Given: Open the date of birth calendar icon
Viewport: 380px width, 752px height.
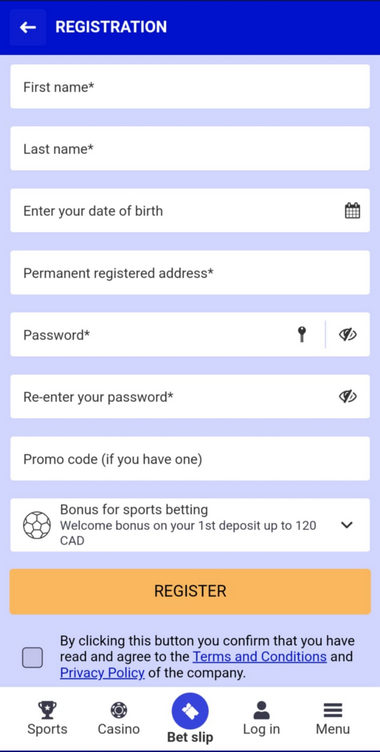Looking at the screenshot, I should 352,211.
